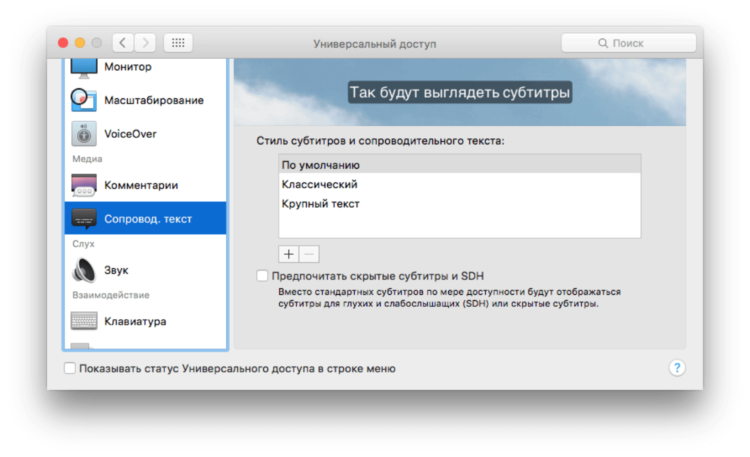
Task: Choose the Крупный текст subtitle style
Action: point(460,204)
